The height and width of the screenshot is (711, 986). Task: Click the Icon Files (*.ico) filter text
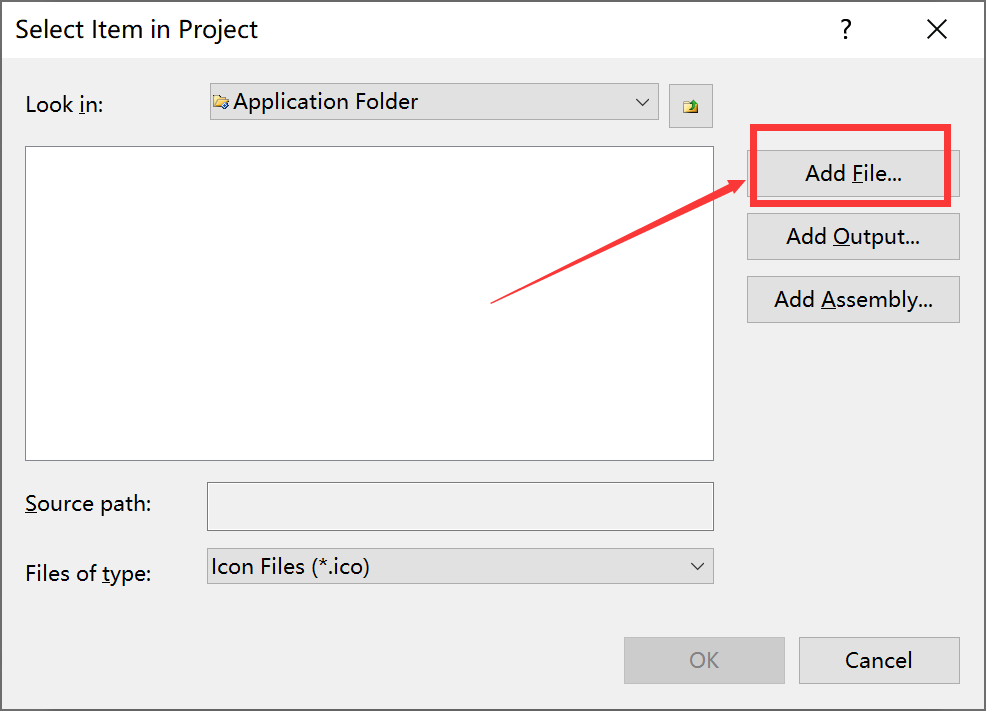pos(290,567)
